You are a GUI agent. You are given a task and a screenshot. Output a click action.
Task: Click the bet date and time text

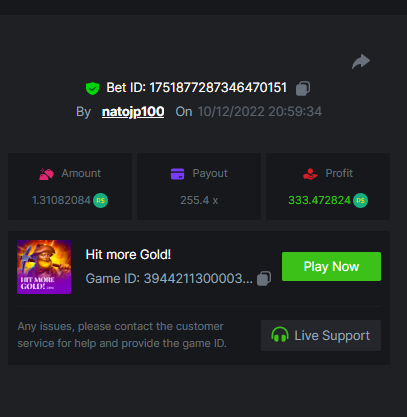click(260, 112)
